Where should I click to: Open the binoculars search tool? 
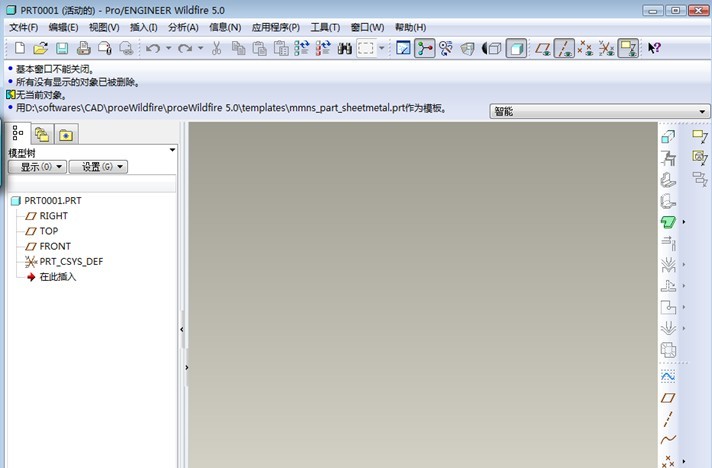tap(345, 48)
